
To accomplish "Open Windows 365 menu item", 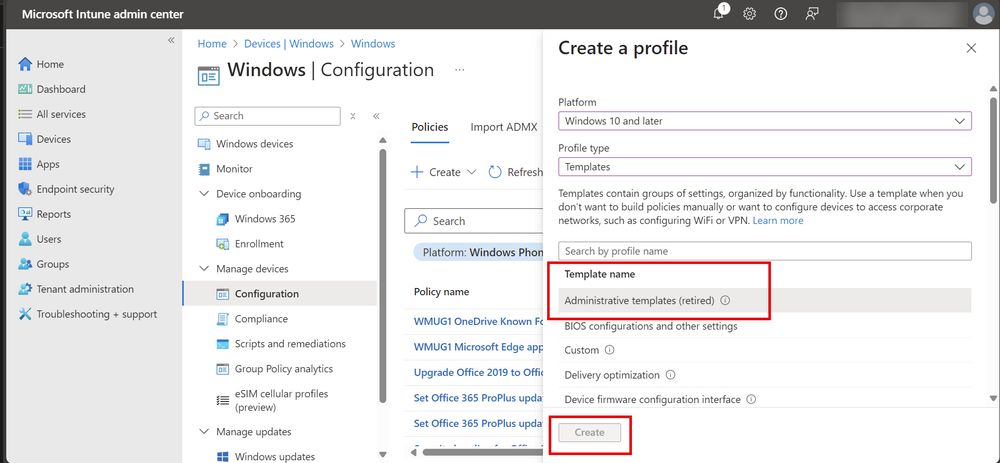I will click(265, 219).
